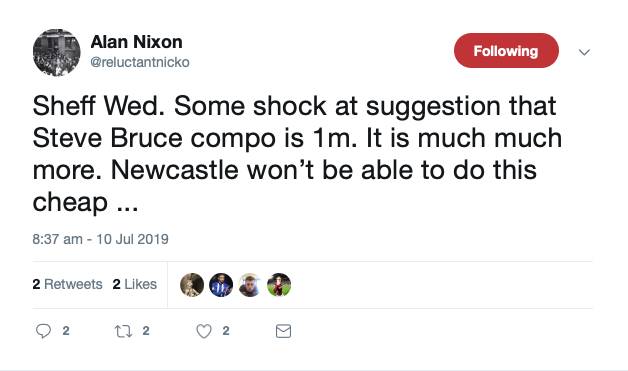The height and width of the screenshot is (371, 628).
Task: Open Alan Nixon's profile picture
Action: (x=56, y=52)
